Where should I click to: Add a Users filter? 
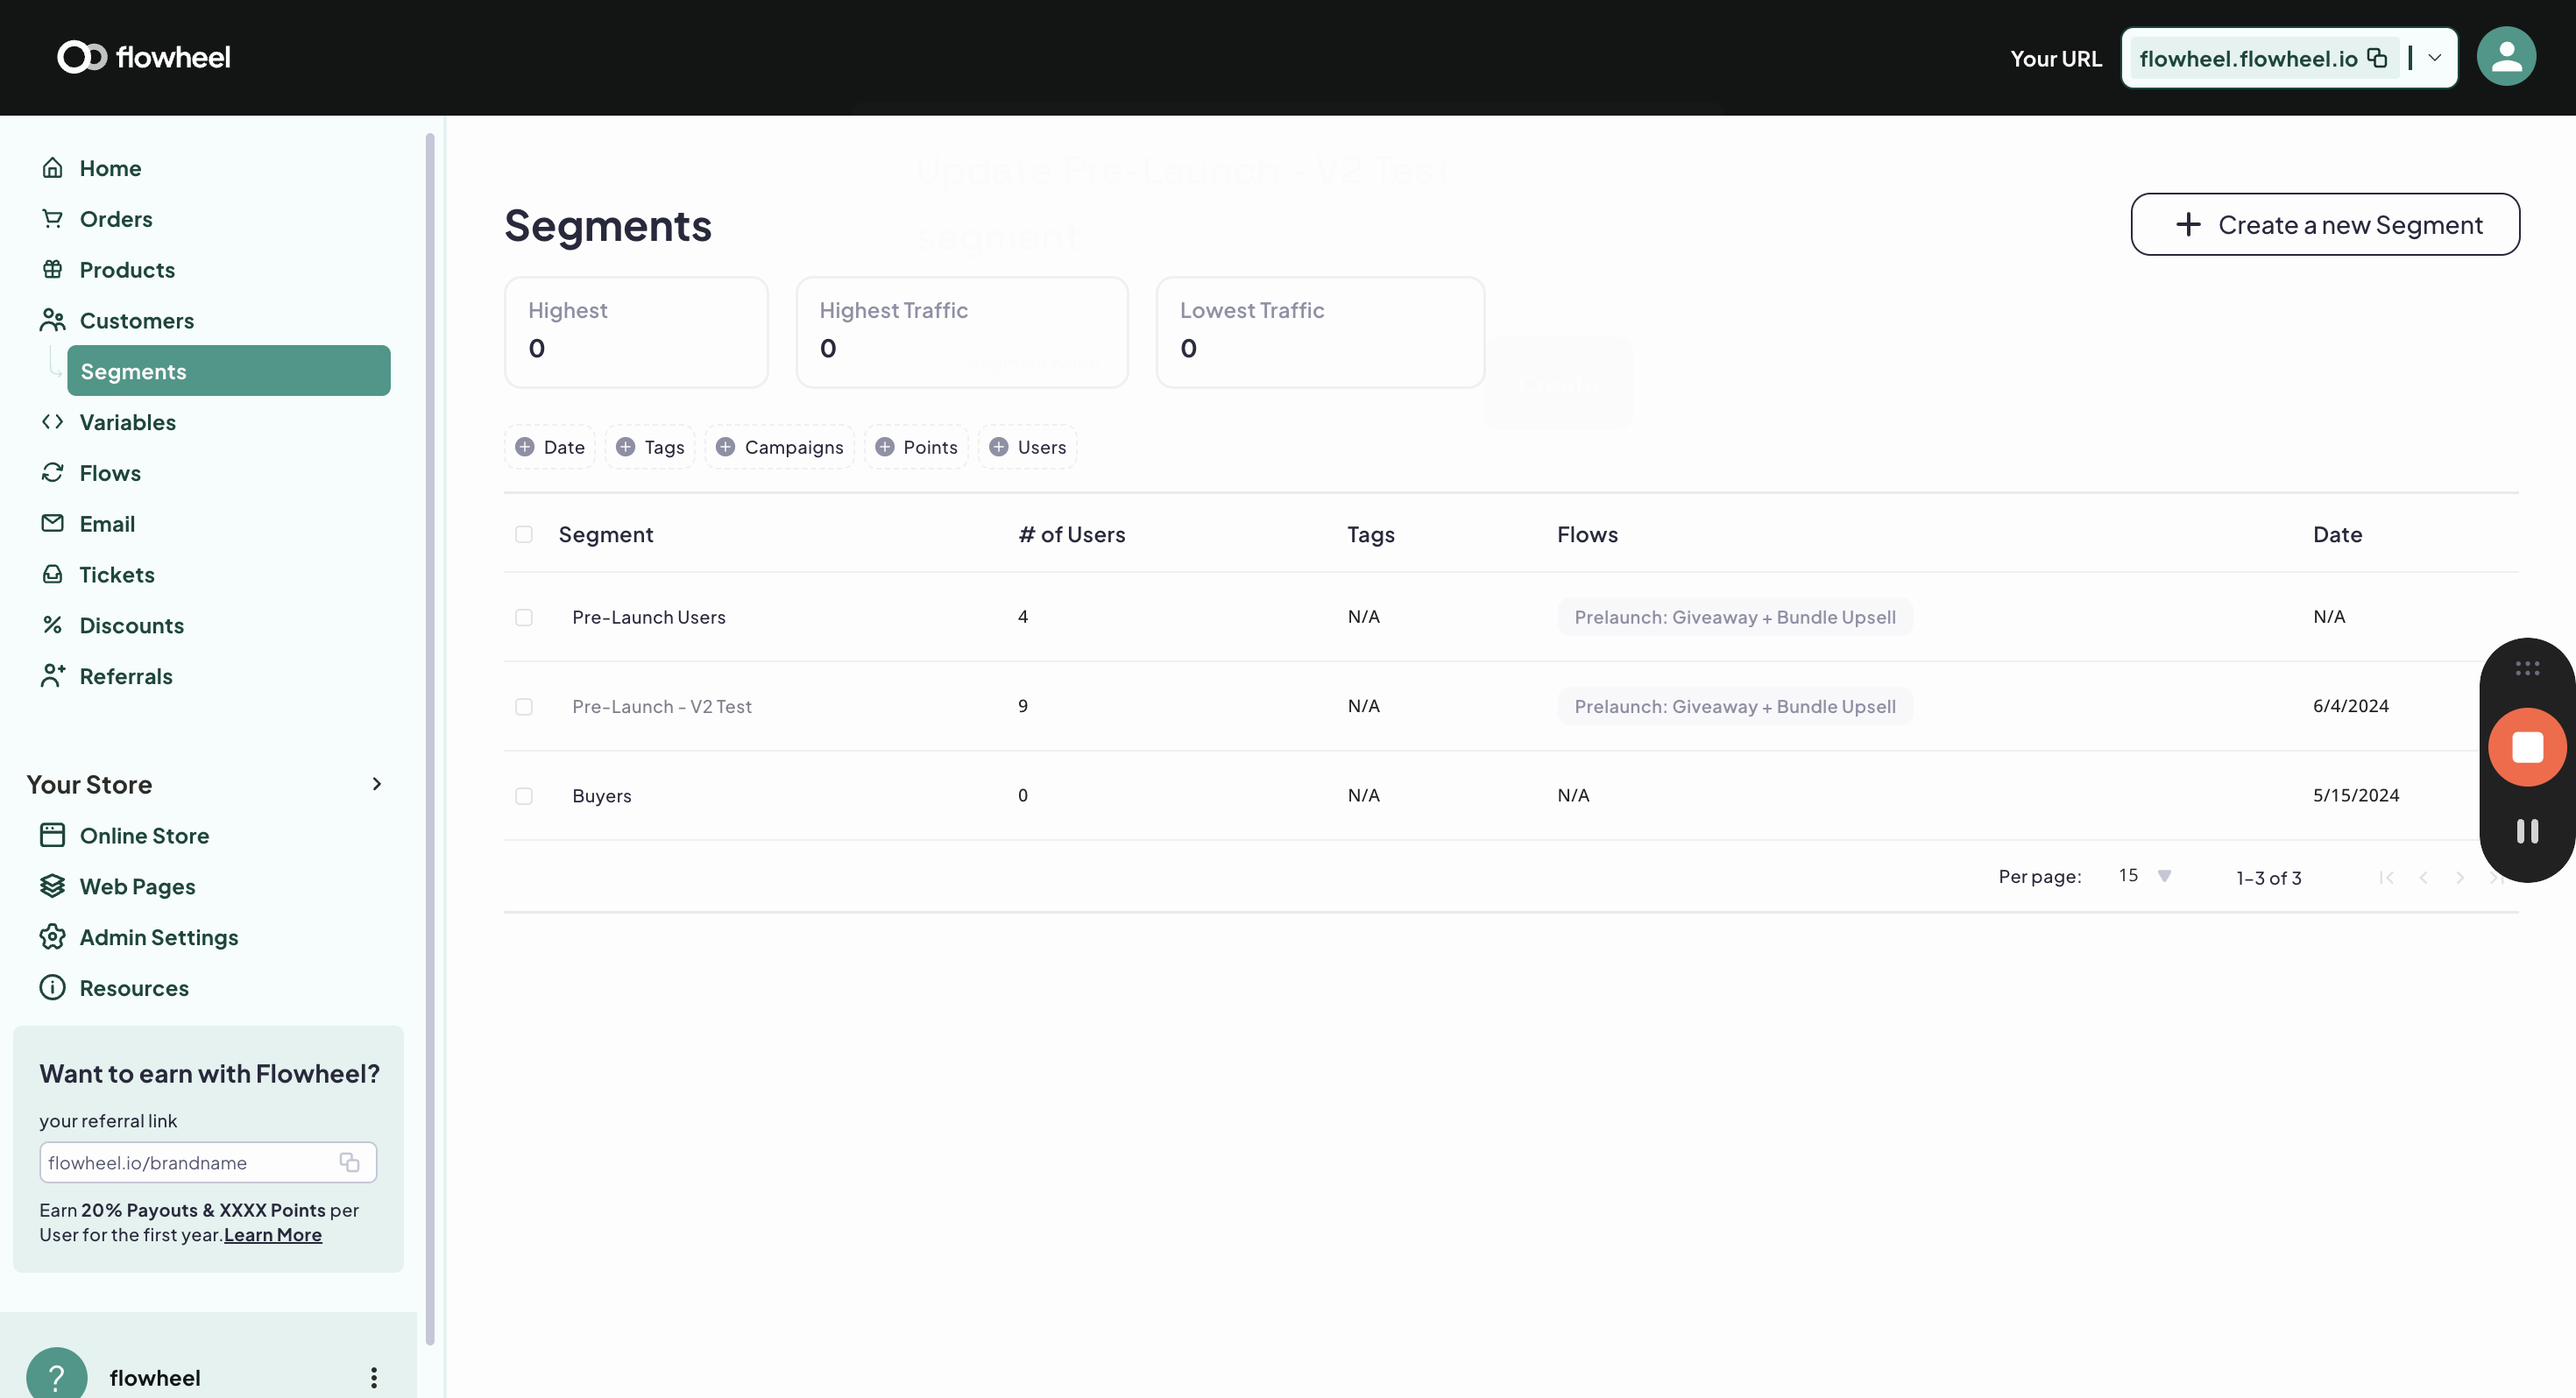click(1028, 447)
